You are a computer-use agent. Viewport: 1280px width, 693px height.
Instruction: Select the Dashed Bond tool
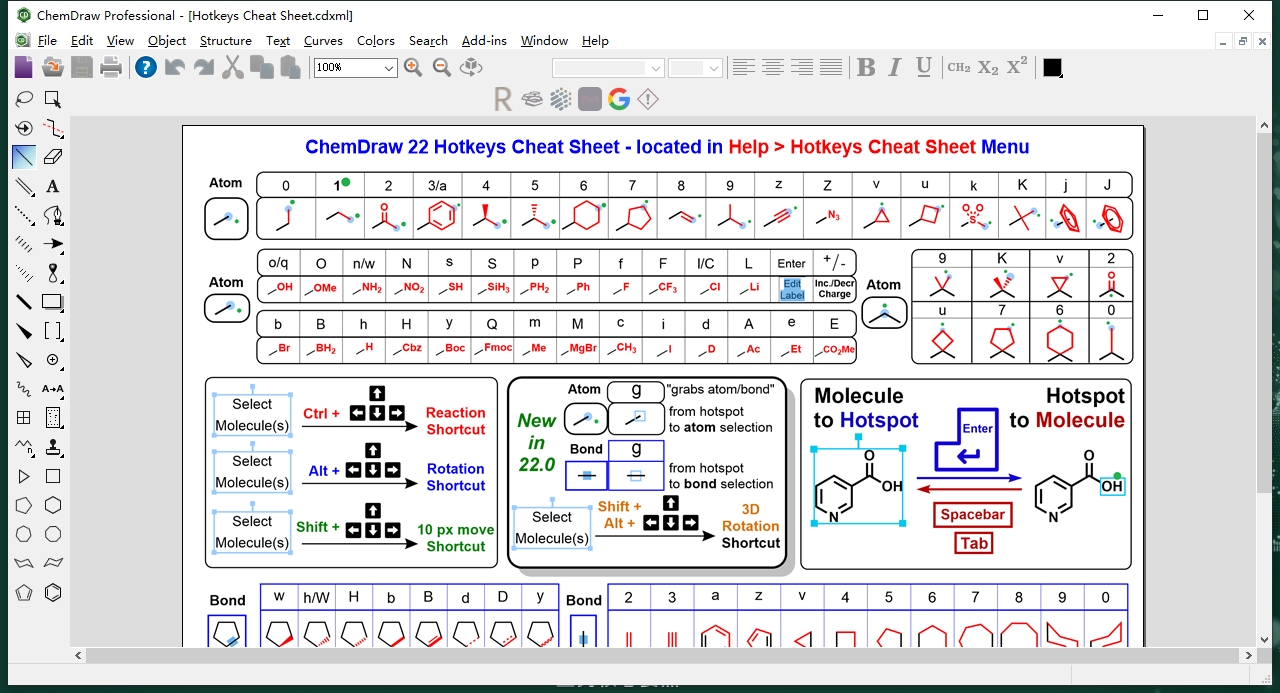pyautogui.click(x=24, y=215)
